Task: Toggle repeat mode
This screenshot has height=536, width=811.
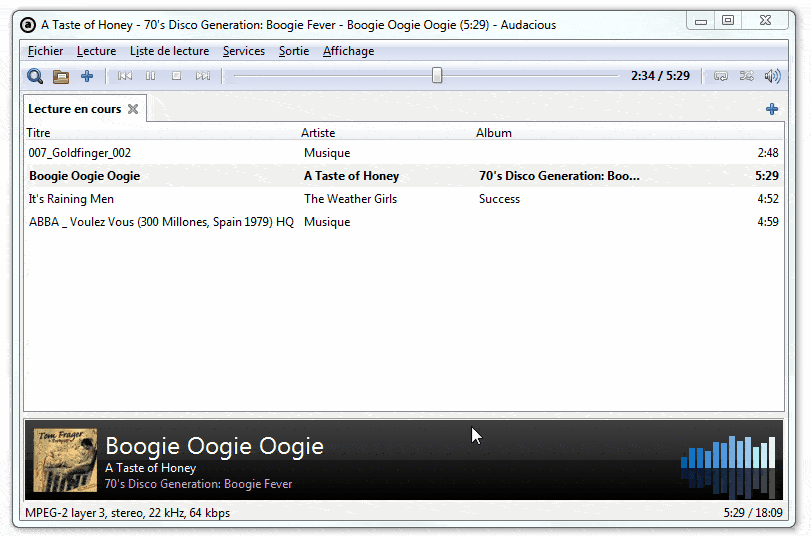Action: click(x=720, y=76)
